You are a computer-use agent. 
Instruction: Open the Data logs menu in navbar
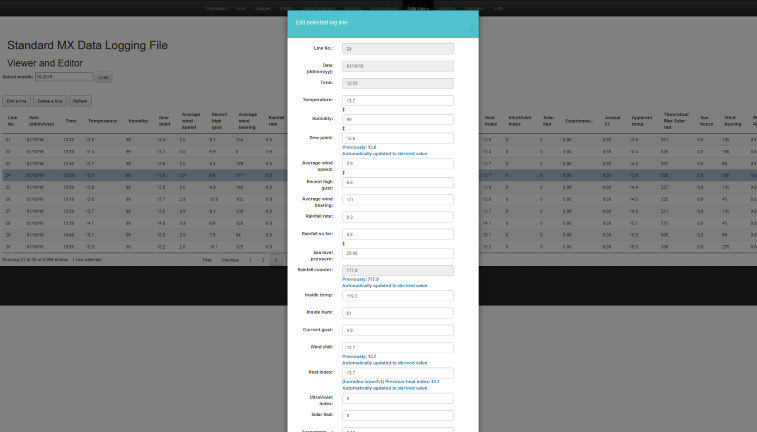click(x=416, y=7)
